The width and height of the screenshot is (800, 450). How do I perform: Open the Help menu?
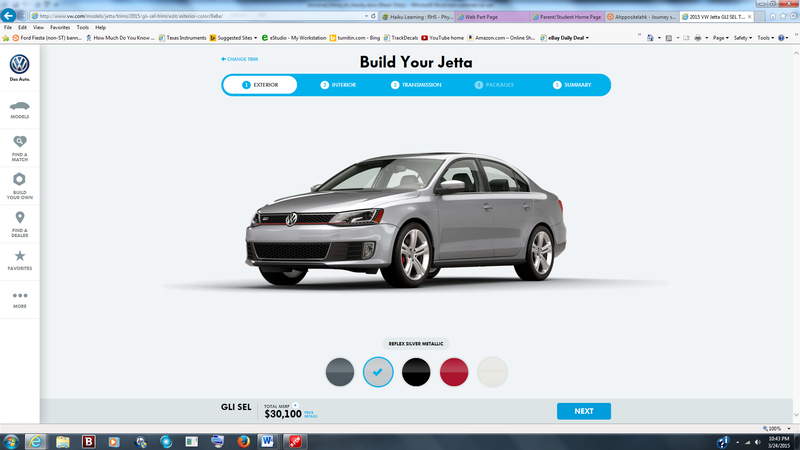tap(101, 28)
